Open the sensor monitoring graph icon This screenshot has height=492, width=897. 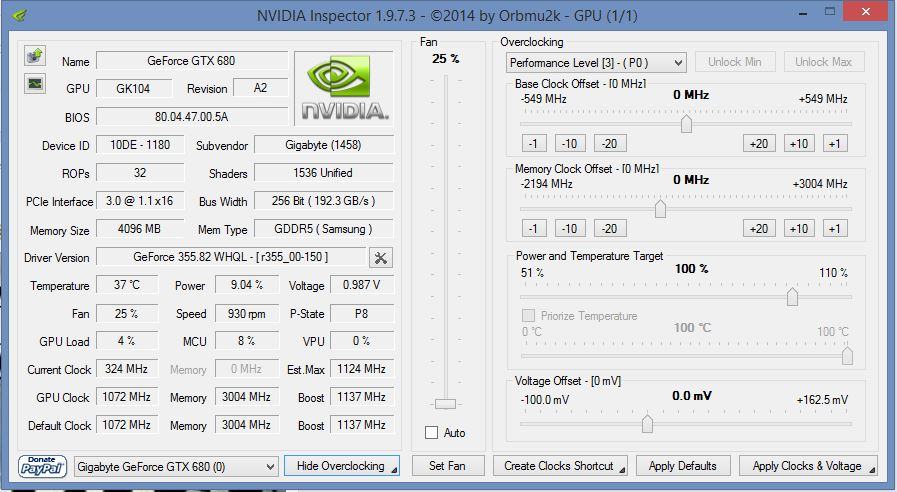click(x=35, y=84)
